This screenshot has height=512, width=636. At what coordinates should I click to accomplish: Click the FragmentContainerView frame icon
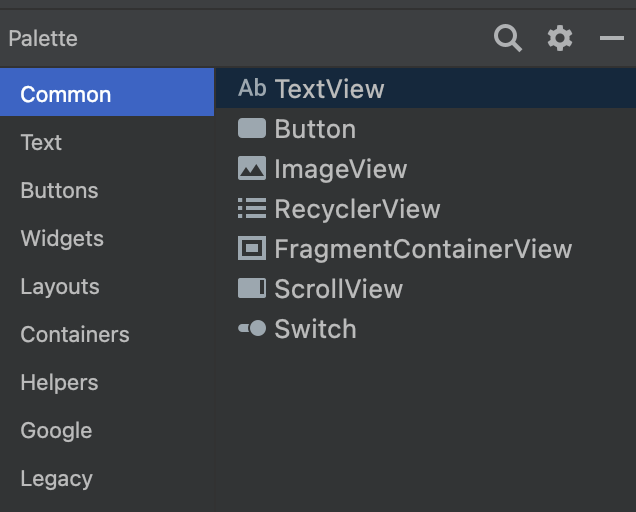[x=252, y=248]
